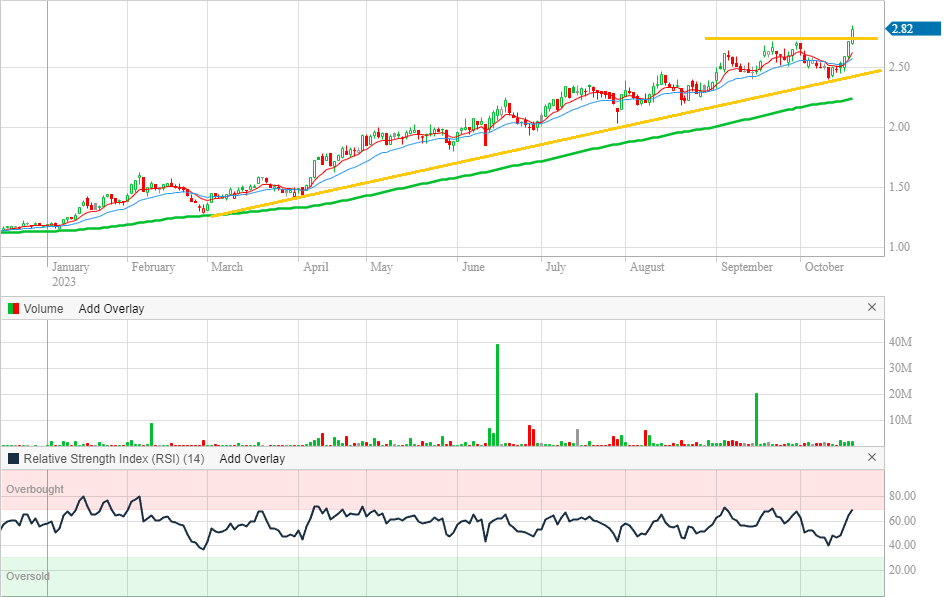Image resolution: width=945 pixels, height=597 pixels.
Task: Click the June label on date axis
Action: (x=473, y=267)
